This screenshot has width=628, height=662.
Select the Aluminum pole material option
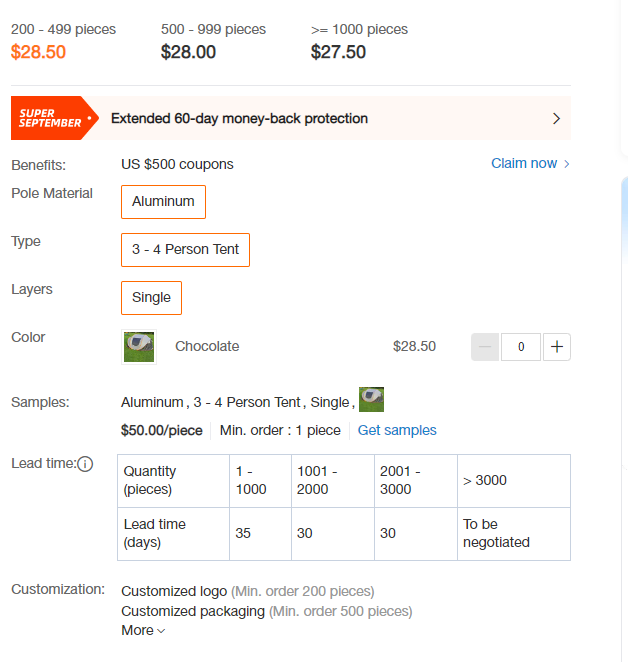point(163,202)
